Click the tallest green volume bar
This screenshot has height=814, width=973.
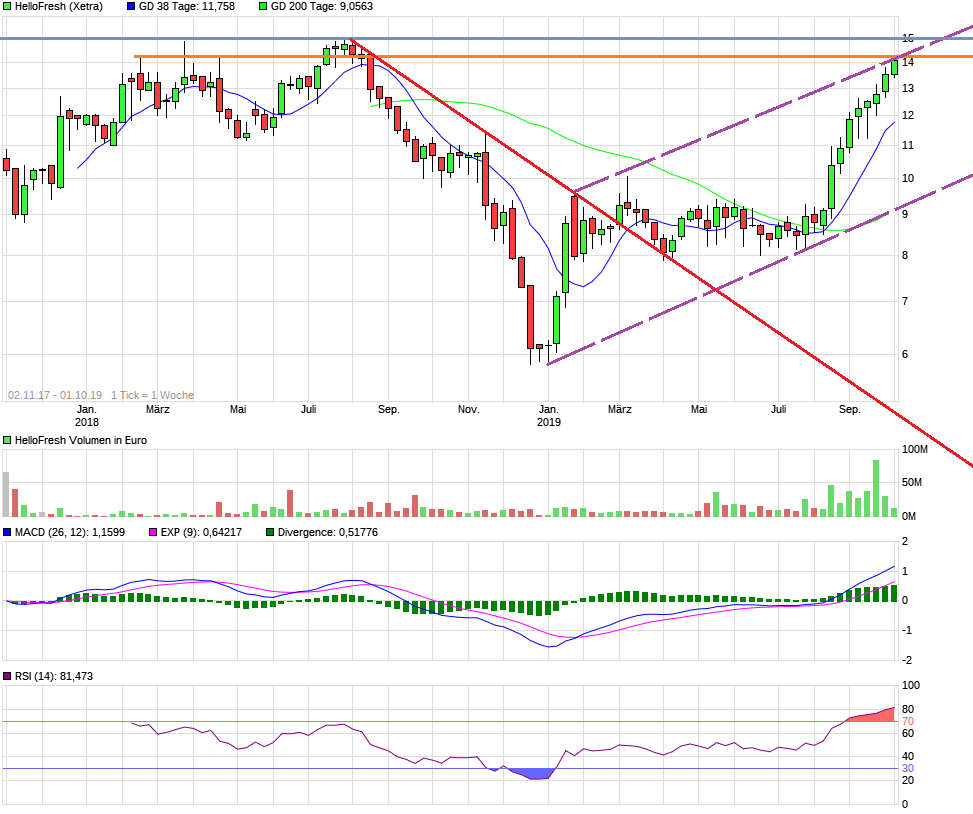click(876, 488)
